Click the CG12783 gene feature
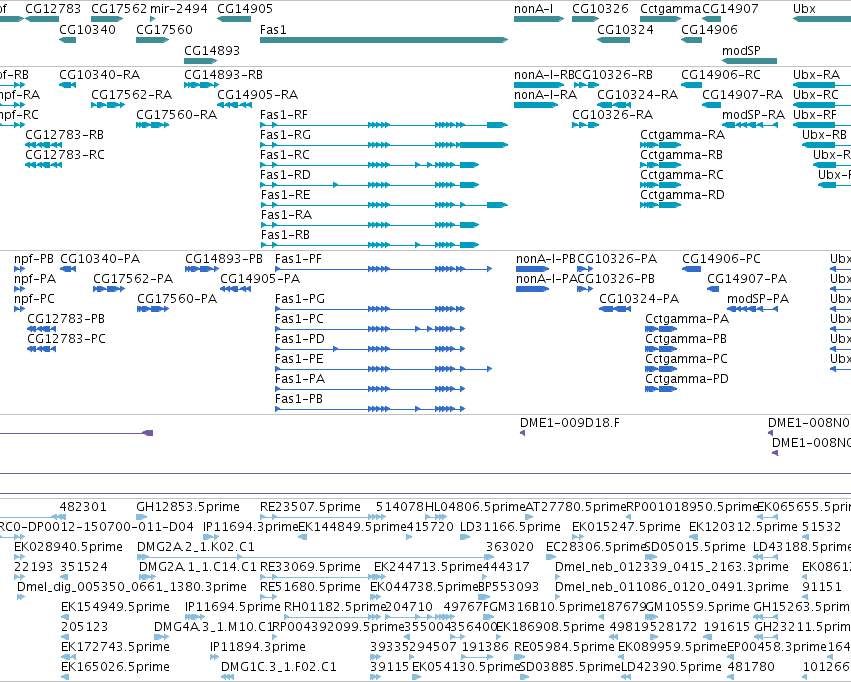 [x=42, y=19]
